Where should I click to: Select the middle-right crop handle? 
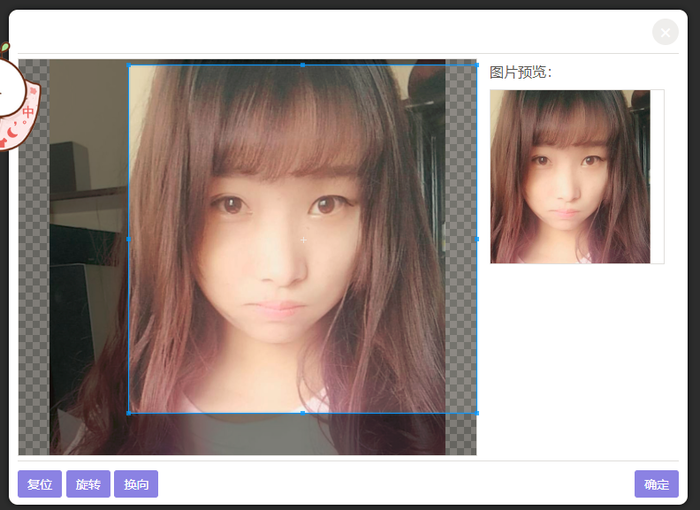click(x=477, y=239)
